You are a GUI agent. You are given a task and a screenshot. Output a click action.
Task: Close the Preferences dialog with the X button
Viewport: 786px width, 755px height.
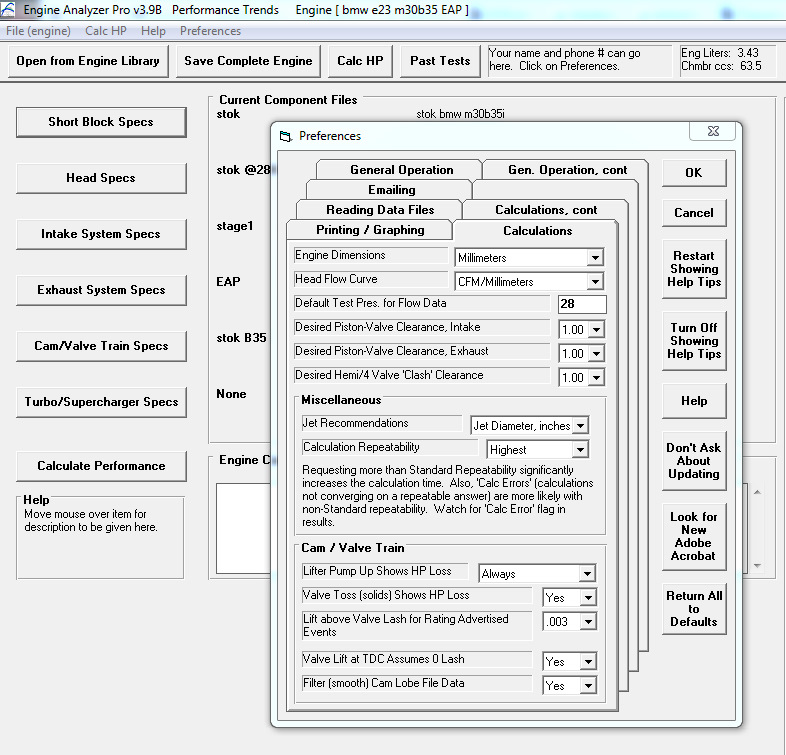point(712,131)
